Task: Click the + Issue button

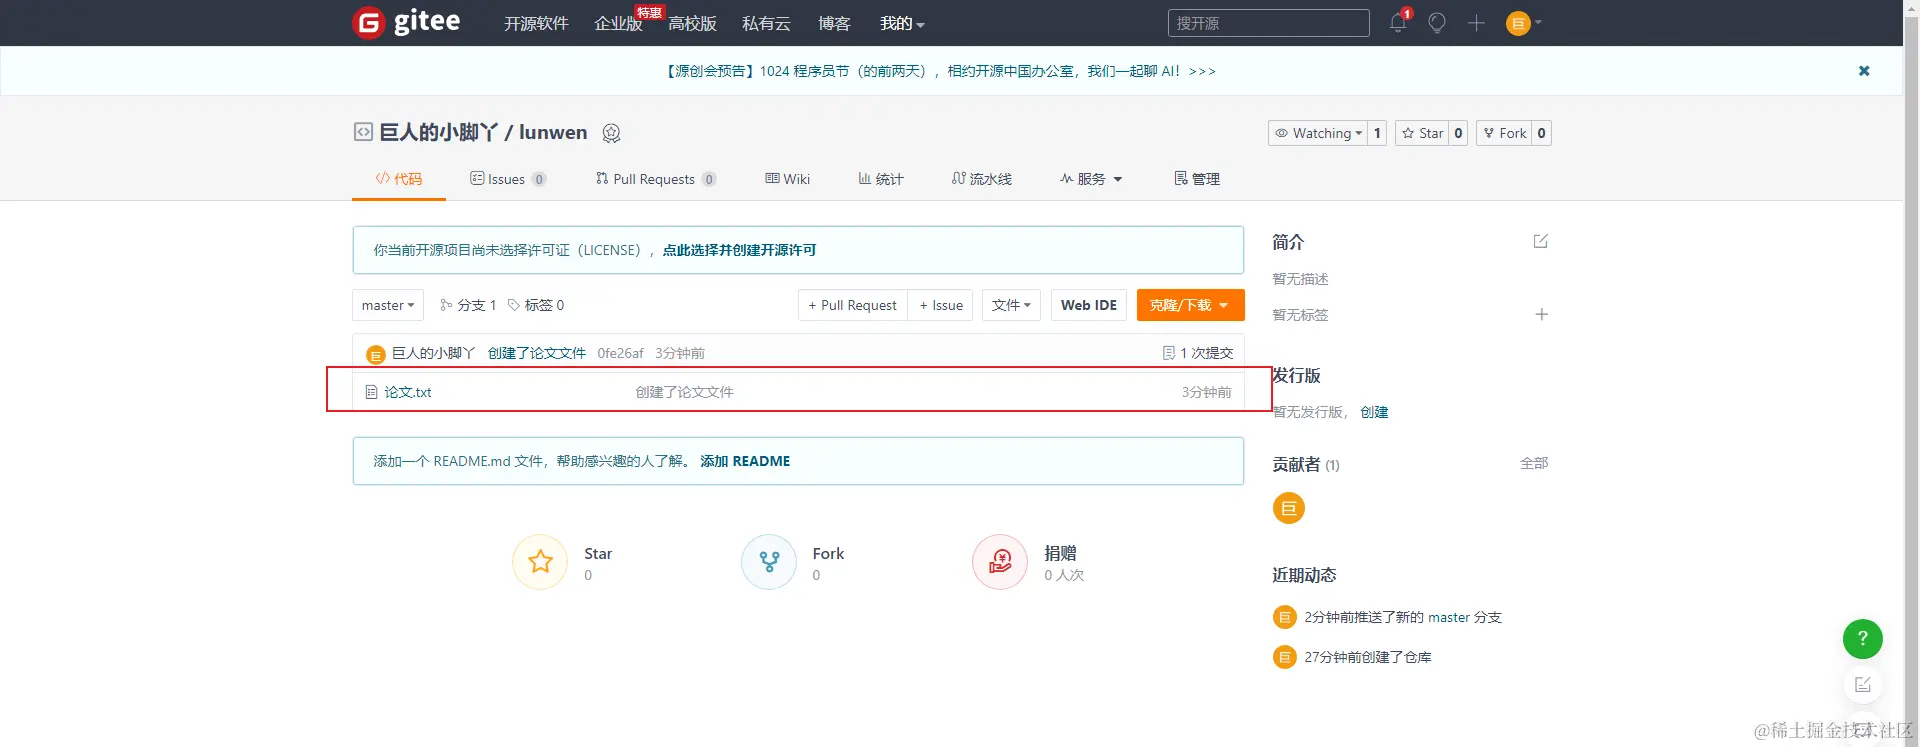Action: click(941, 305)
